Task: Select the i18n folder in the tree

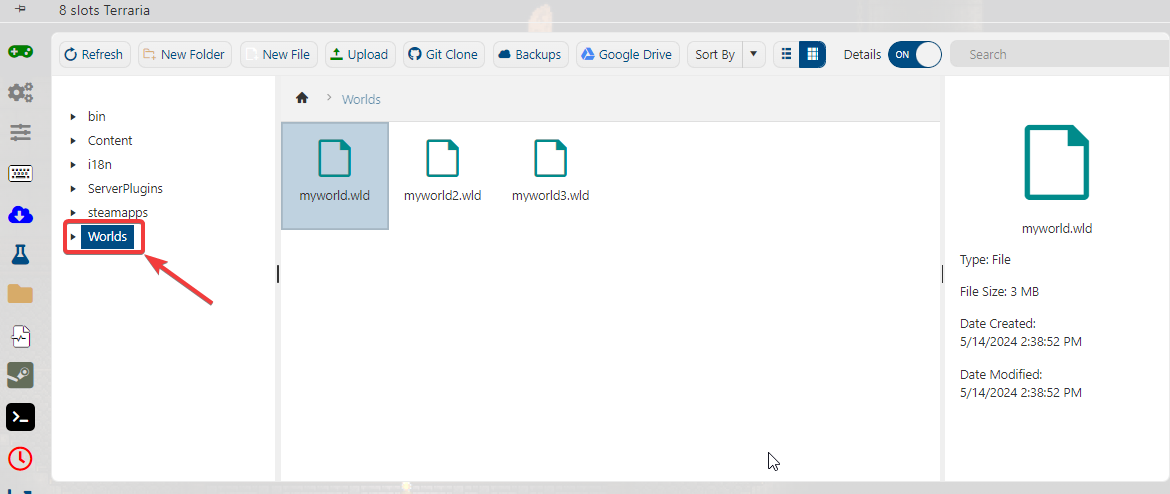Action: (x=99, y=164)
